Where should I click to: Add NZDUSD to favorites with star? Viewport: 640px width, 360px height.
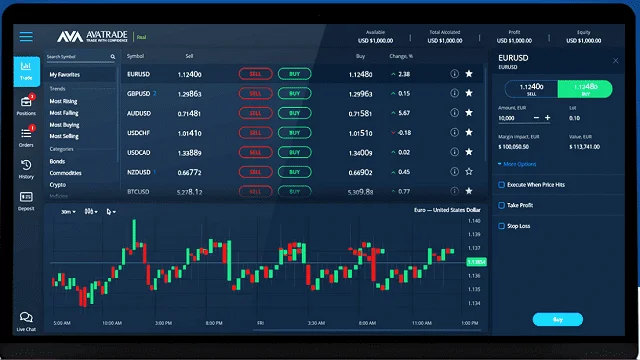(469, 171)
